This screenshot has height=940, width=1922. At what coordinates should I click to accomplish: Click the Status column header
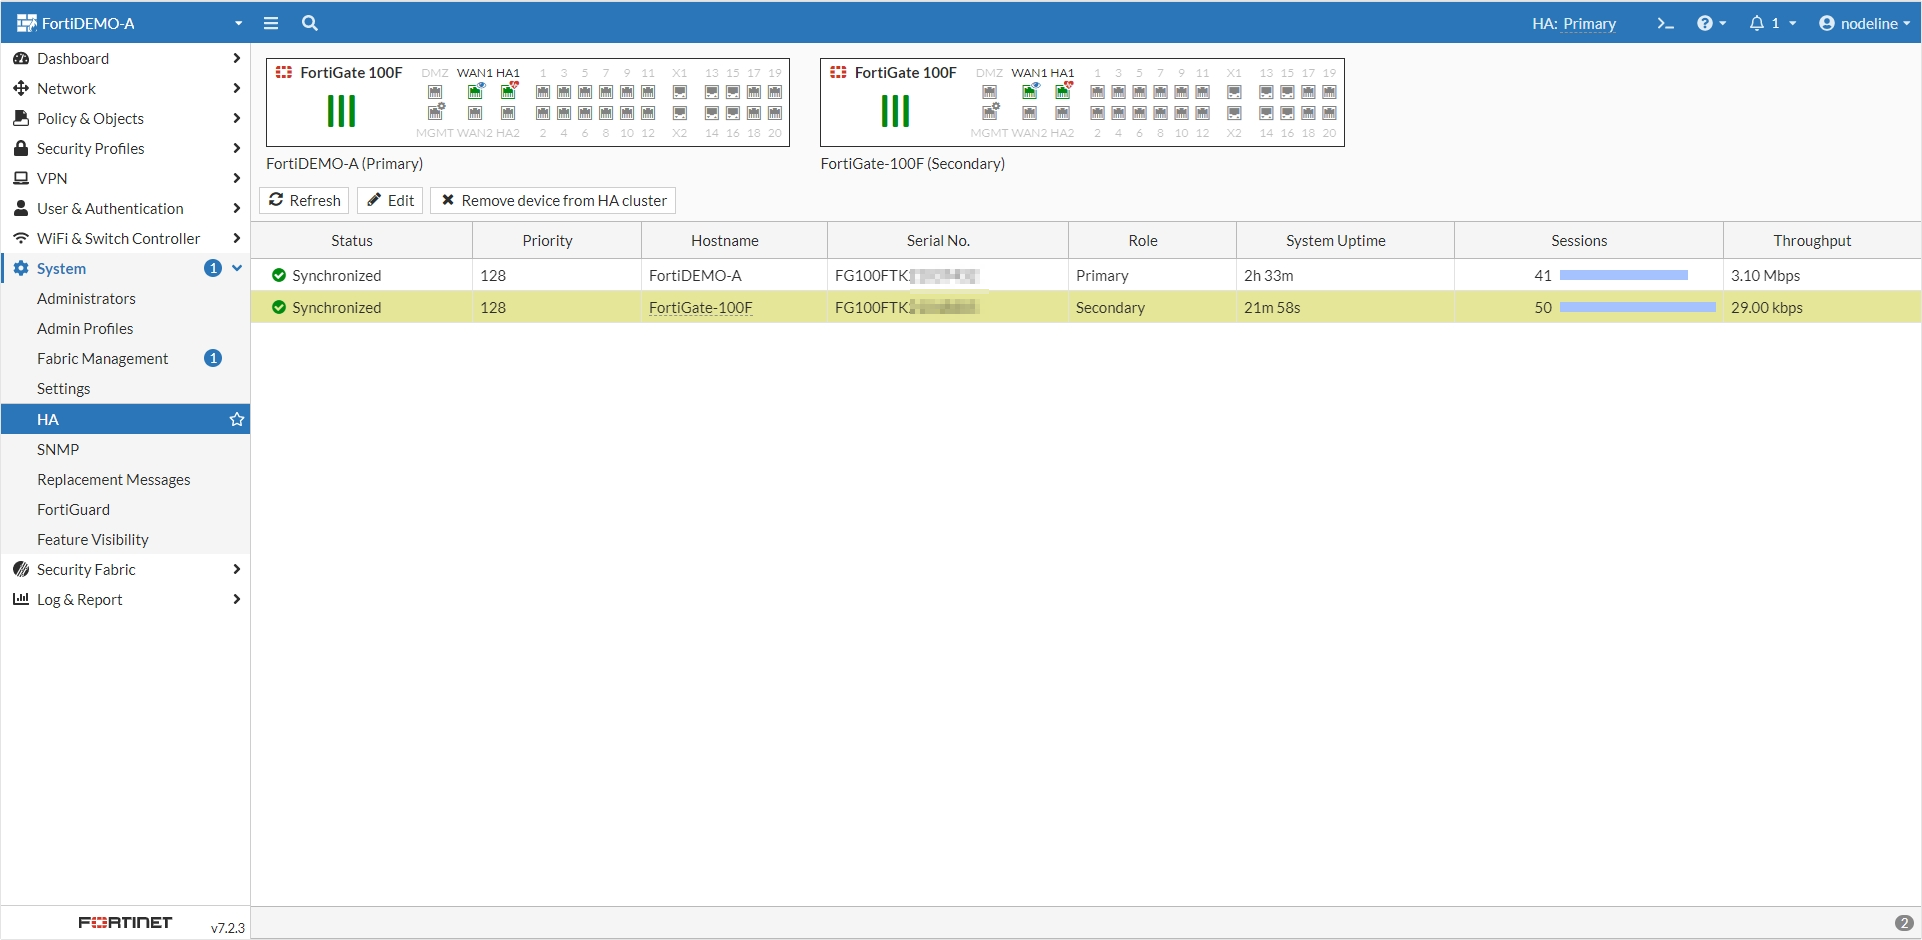point(352,240)
